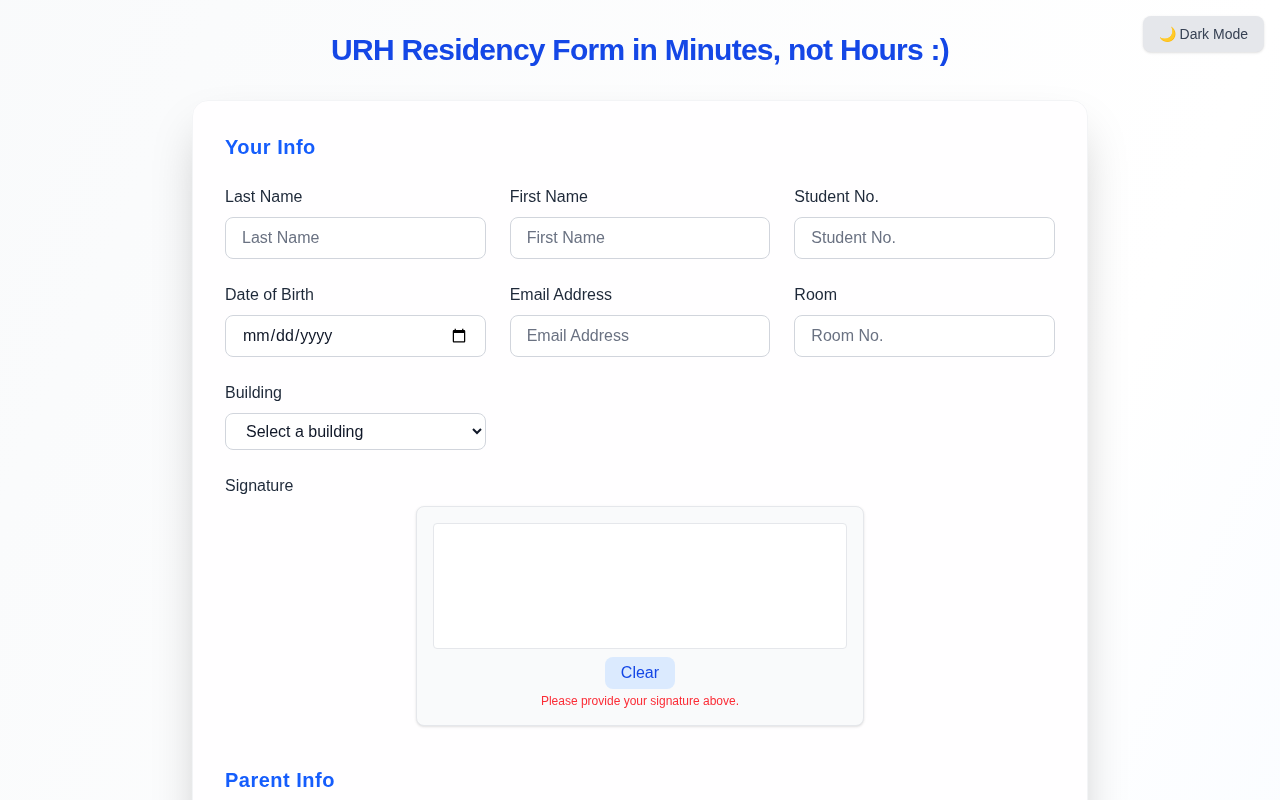Click the Signature label text

[259, 486]
